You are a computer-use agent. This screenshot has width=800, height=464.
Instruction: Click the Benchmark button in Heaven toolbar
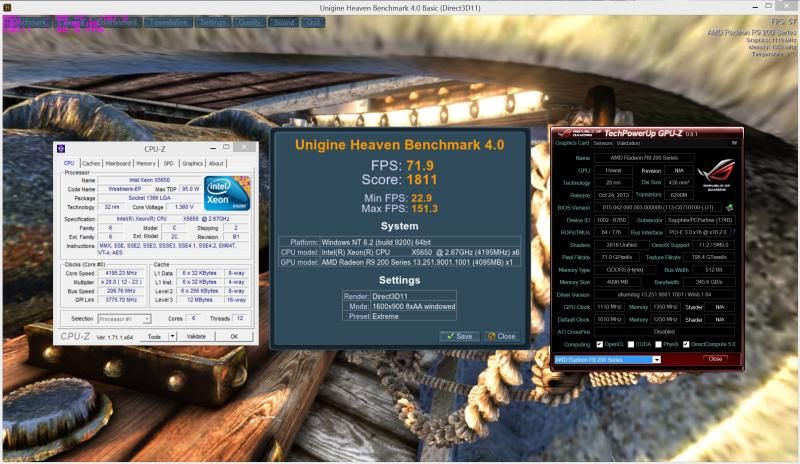click(x=27, y=22)
